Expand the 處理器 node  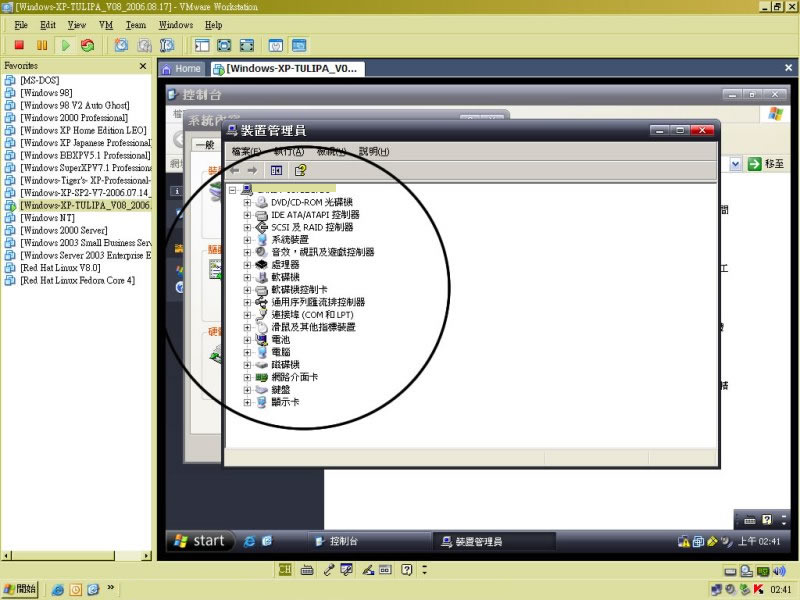click(x=247, y=265)
